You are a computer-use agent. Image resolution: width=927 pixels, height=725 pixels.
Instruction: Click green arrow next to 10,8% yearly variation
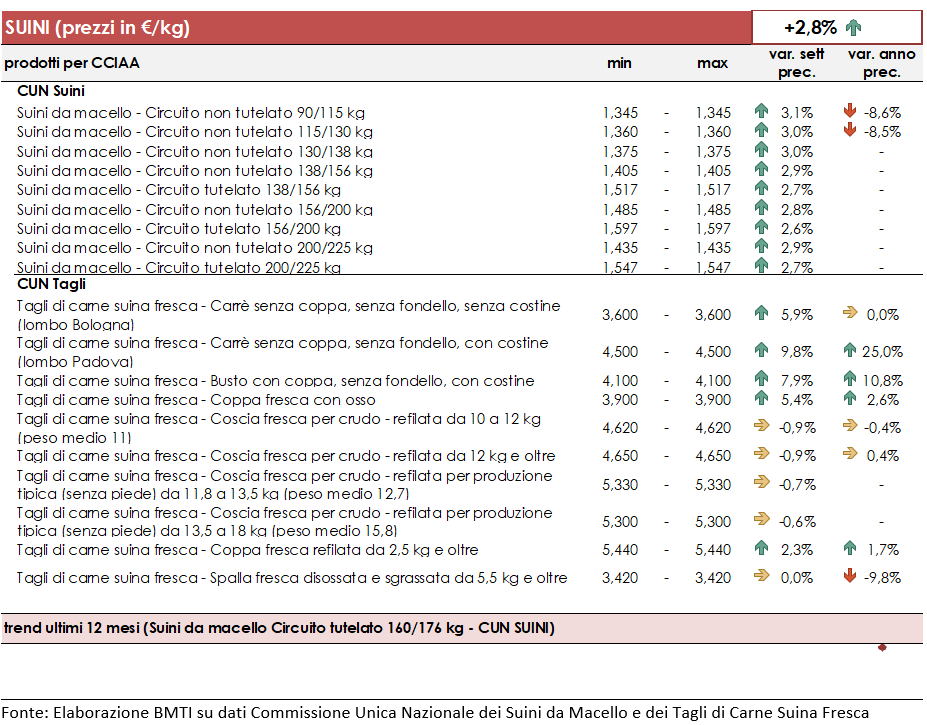[x=850, y=378]
